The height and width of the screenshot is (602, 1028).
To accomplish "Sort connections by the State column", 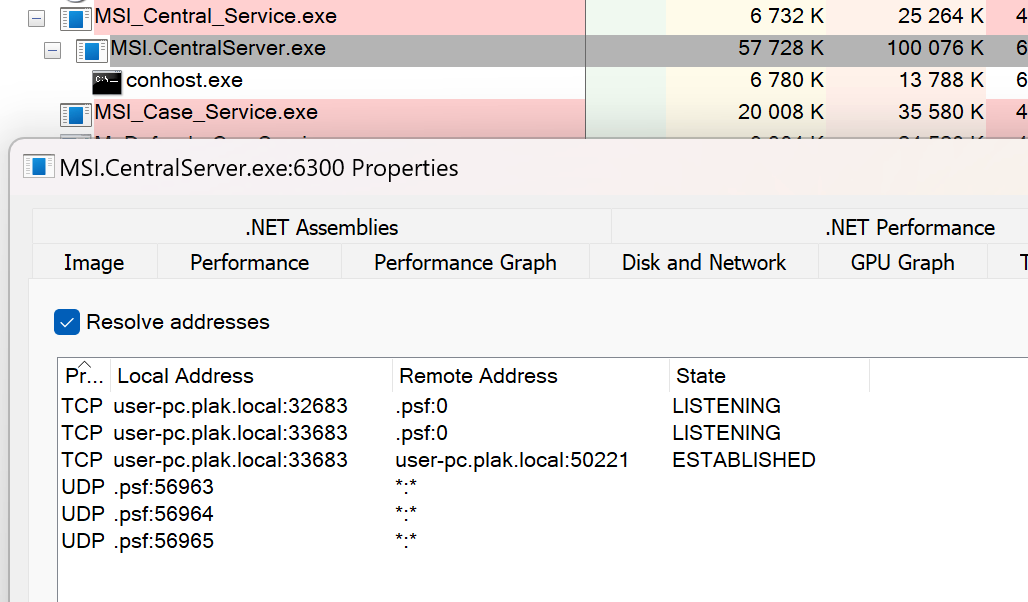I will pyautogui.click(x=700, y=376).
